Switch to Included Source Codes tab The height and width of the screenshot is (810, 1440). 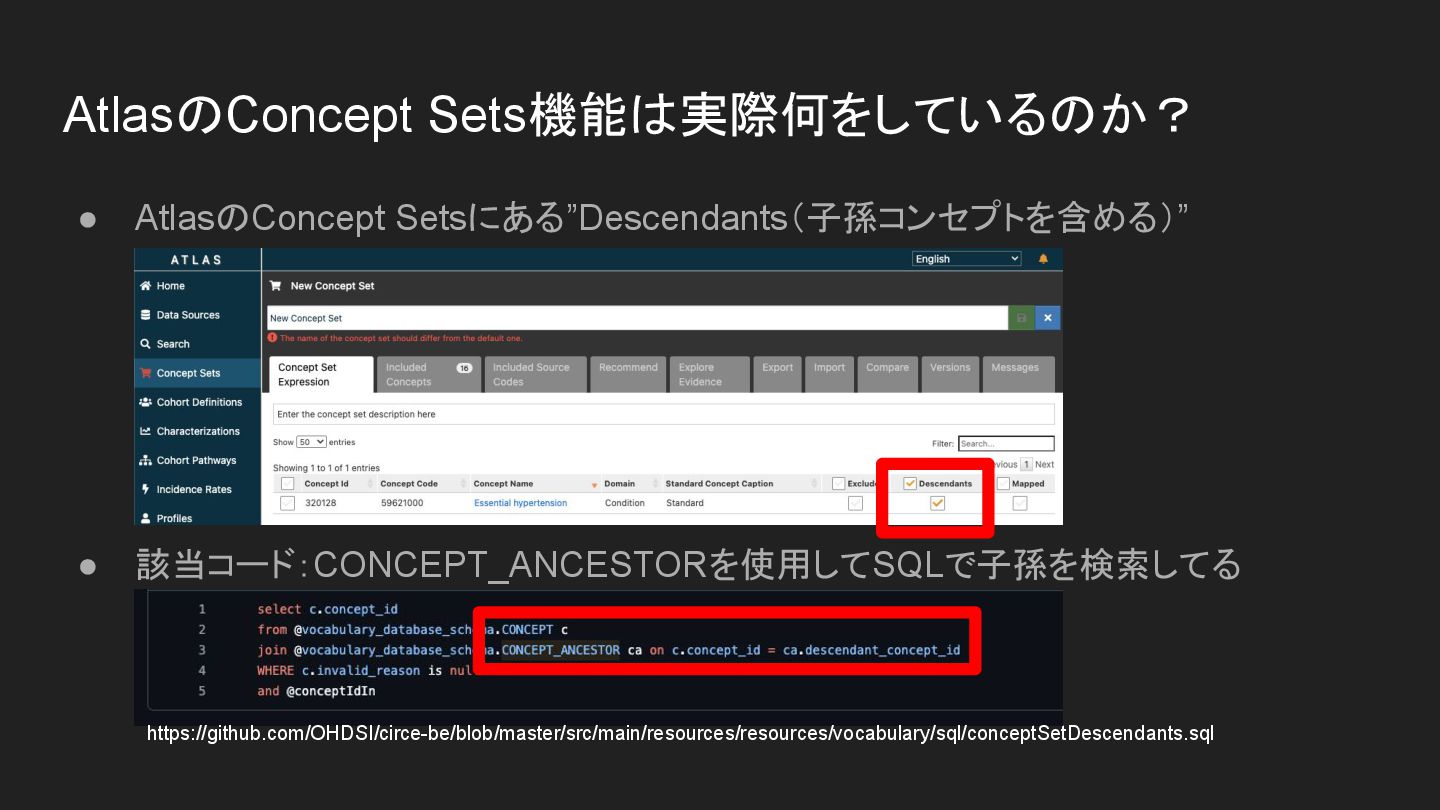534,375
